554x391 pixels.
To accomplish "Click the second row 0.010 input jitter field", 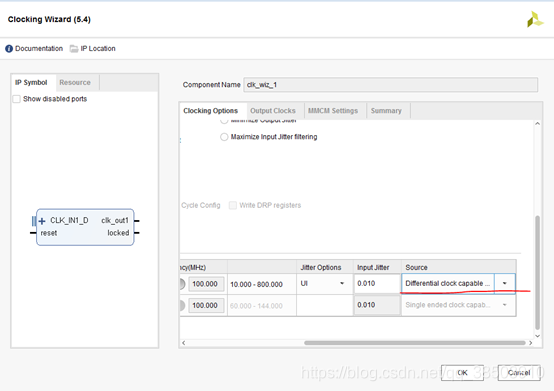I will click(x=377, y=305).
